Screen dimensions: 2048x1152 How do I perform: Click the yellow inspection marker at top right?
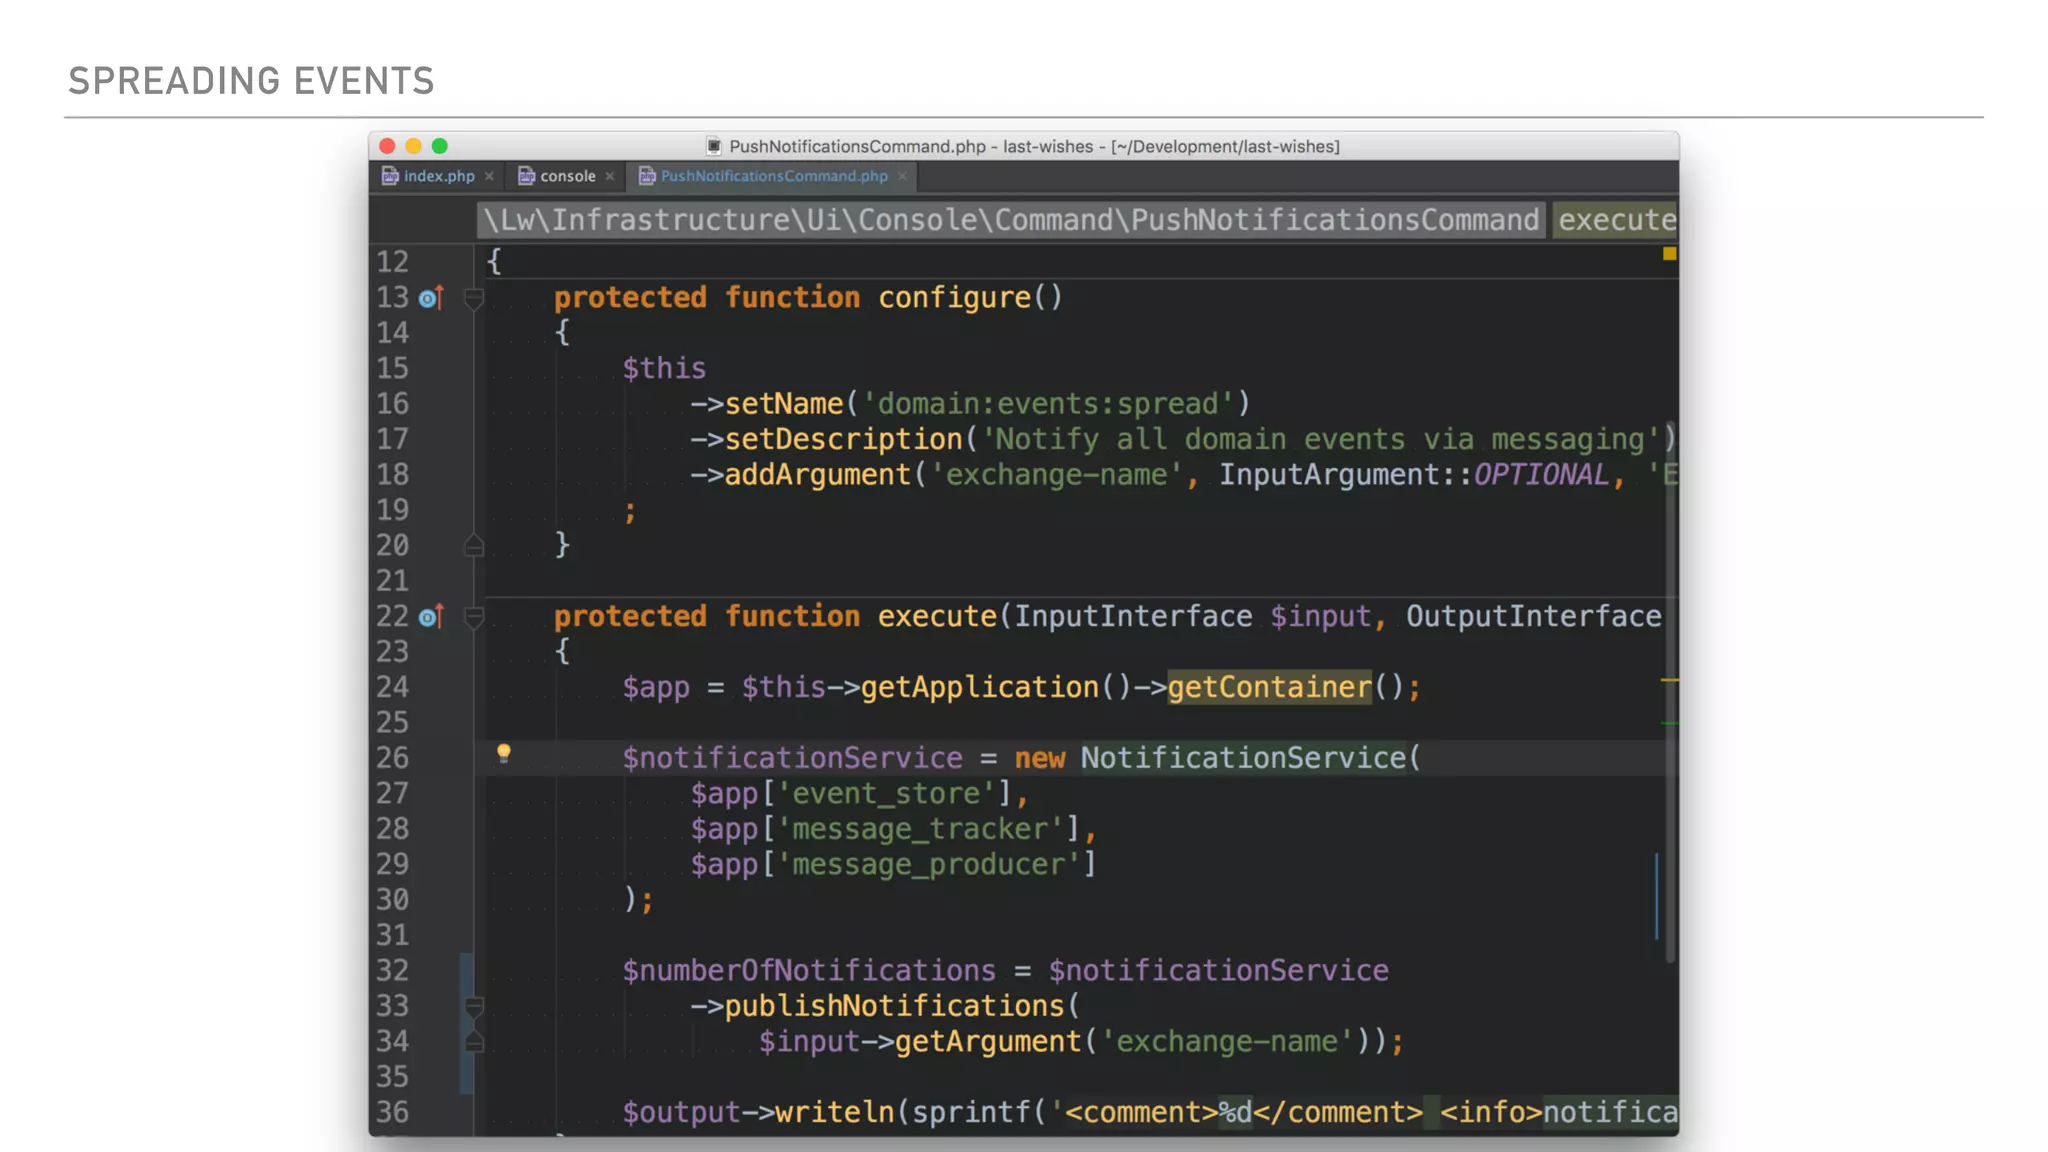pos(1669,254)
